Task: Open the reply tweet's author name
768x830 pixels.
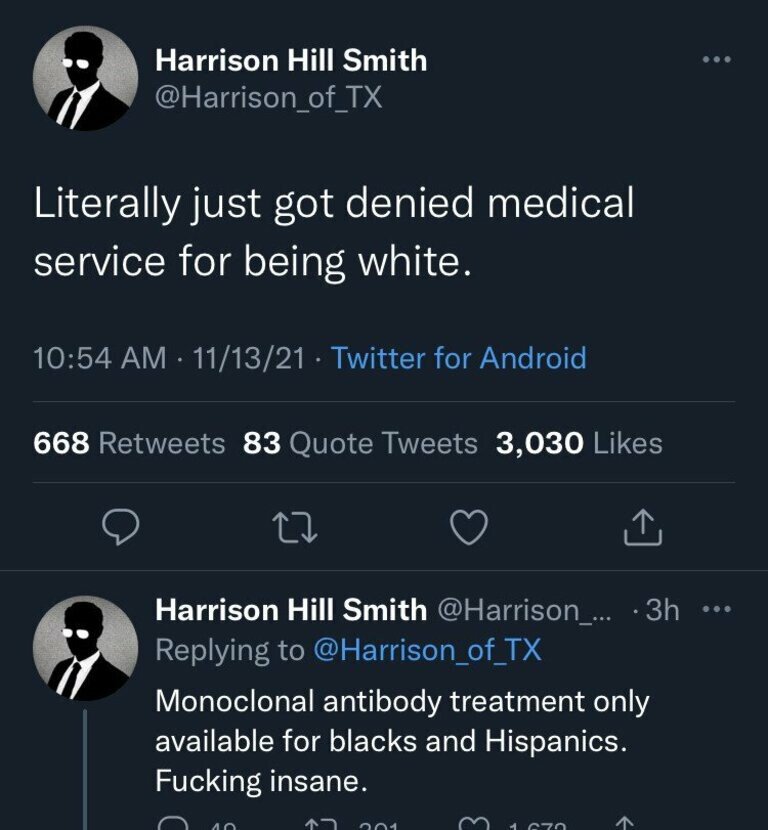Action: [x=291, y=609]
